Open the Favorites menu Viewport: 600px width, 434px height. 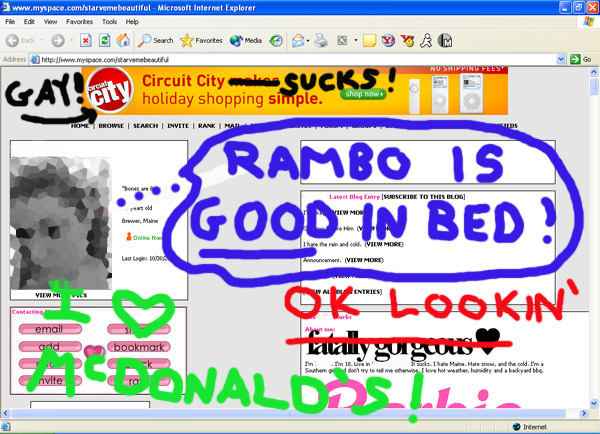pos(79,22)
